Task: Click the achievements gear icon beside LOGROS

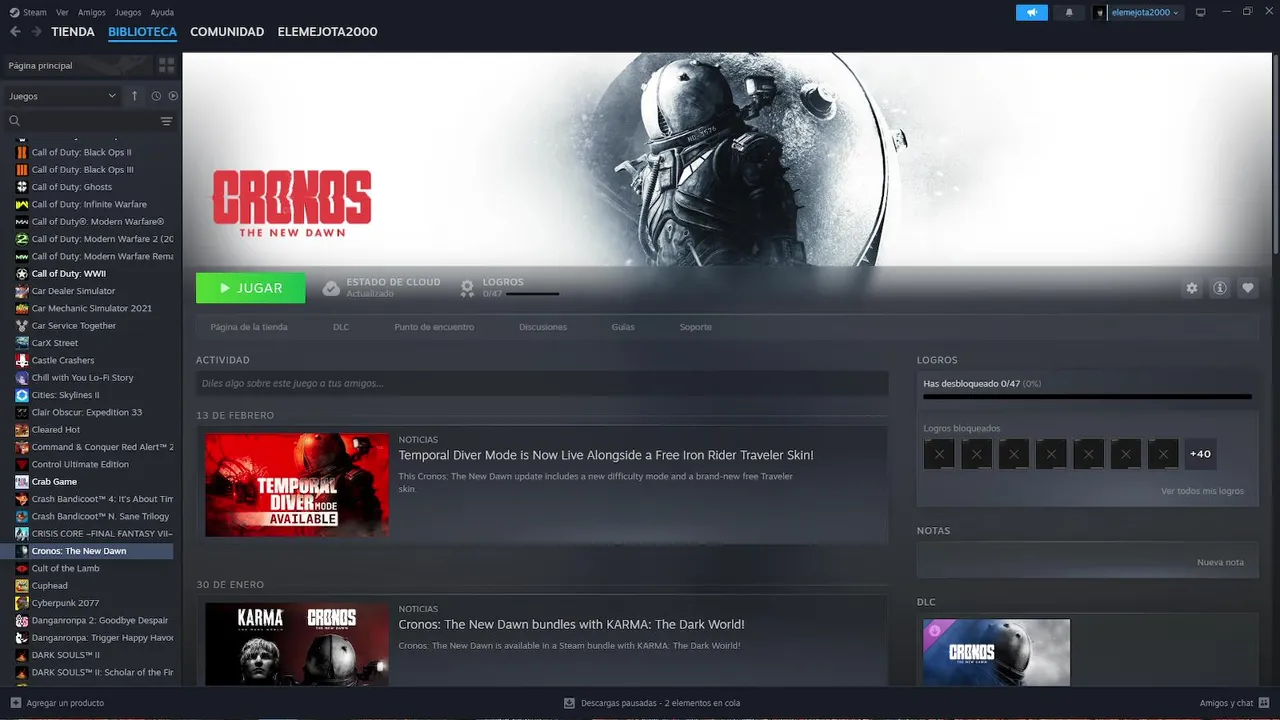Action: pyautogui.click(x=467, y=288)
